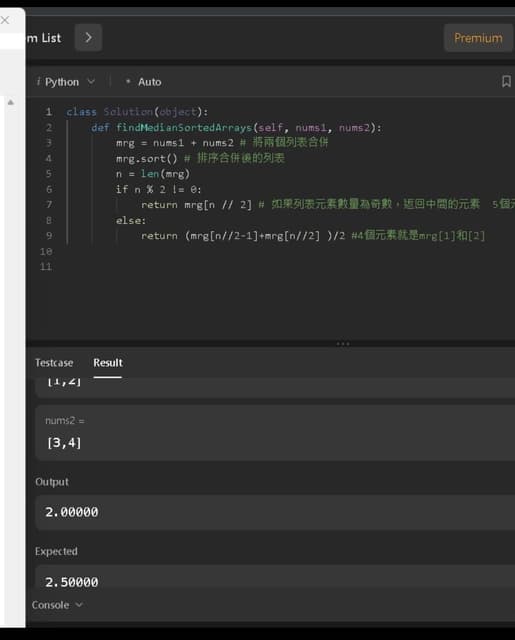
Task: Close the left panel with X icon
Action: [x=5, y=20]
